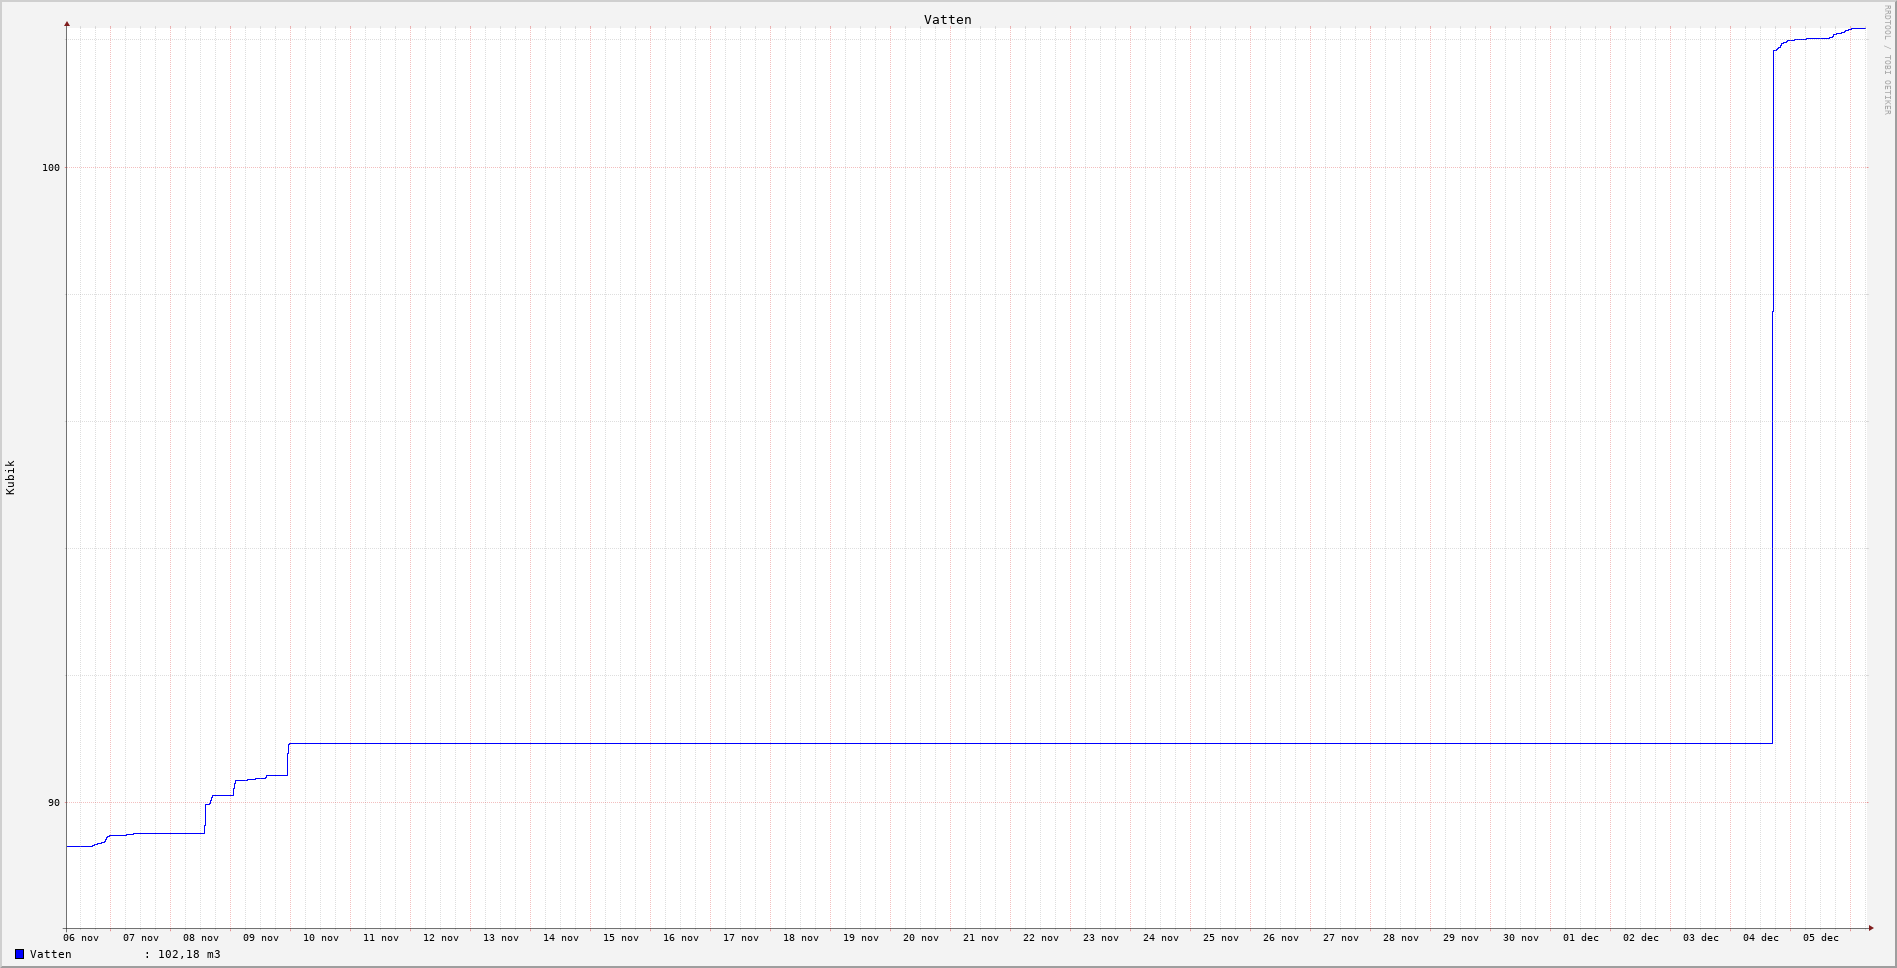Image resolution: width=1897 pixels, height=968 pixels.
Task: Choose the "01 dec" date label
Action: coord(1581,938)
